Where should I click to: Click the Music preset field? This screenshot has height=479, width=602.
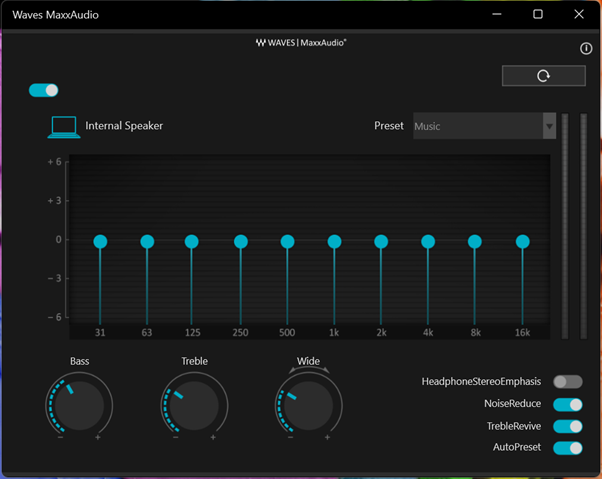477,126
